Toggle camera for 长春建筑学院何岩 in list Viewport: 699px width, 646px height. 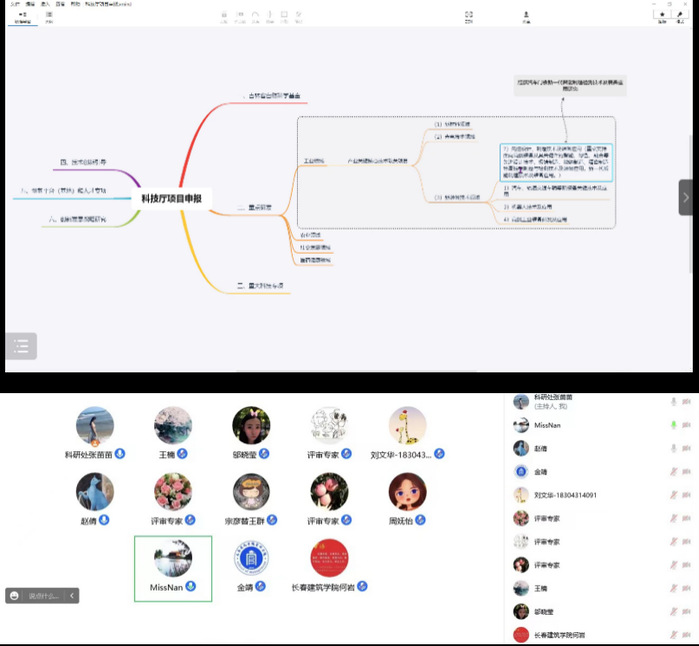(689, 634)
